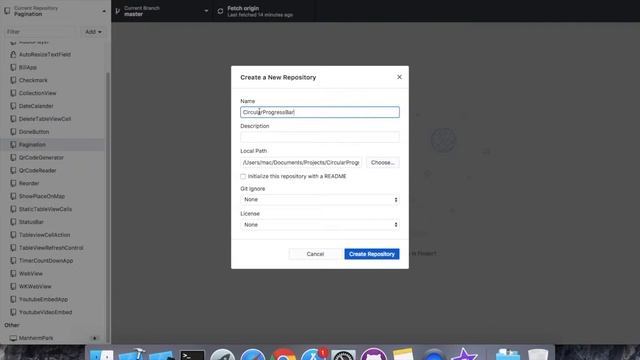
Task: Select the AutoResizeTextField repository
Action: pyautogui.click(x=53, y=54)
